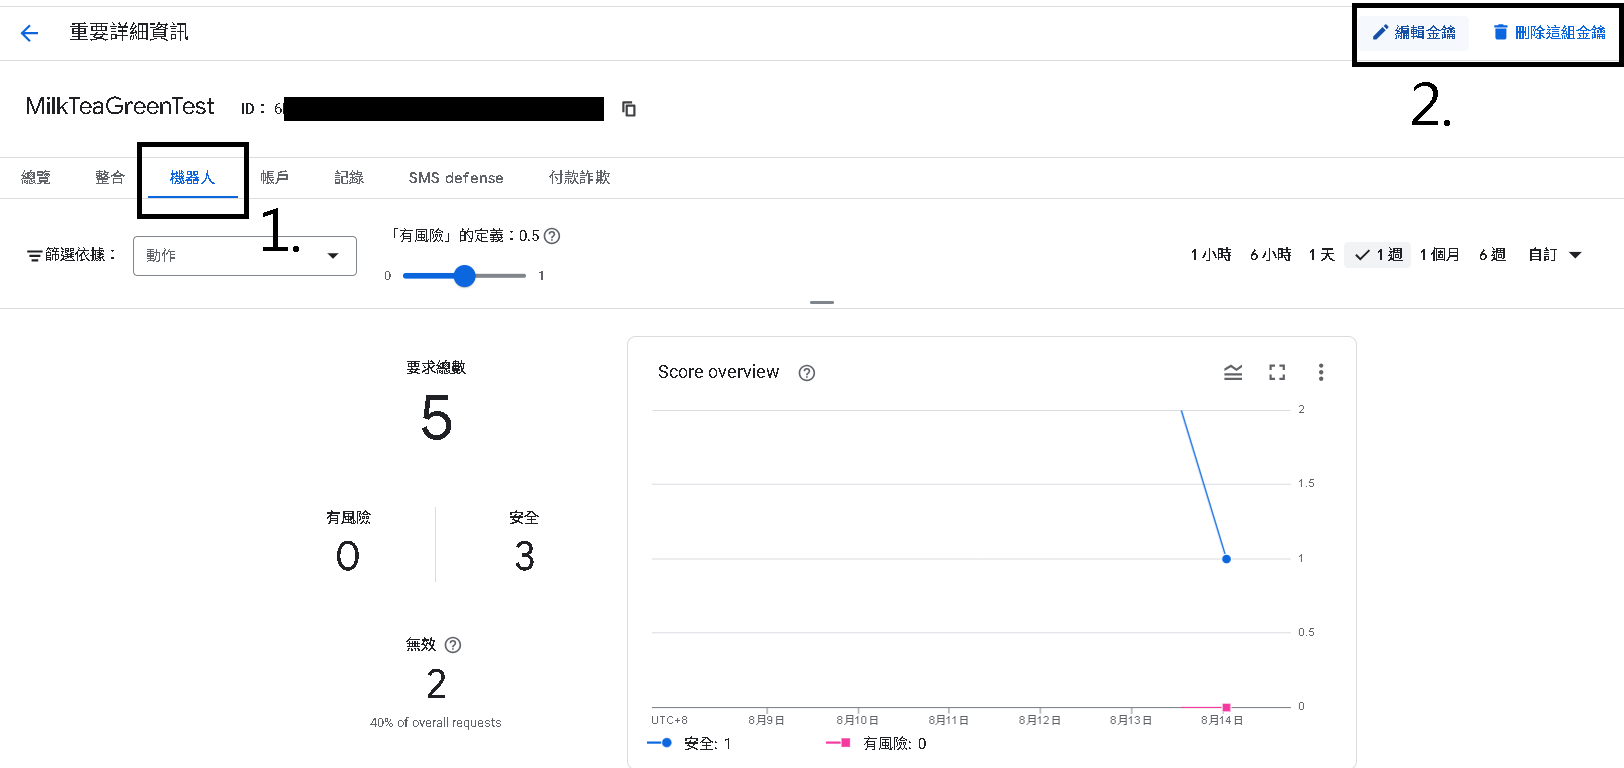This screenshot has width=1624, height=768.
Task: Select the 1 天 time range
Action: (1321, 255)
